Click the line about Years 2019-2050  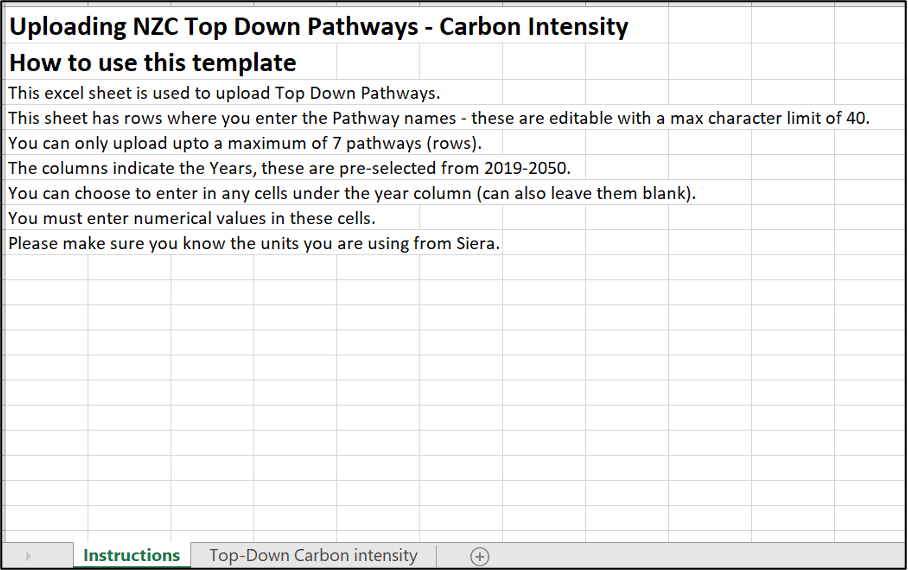288,168
